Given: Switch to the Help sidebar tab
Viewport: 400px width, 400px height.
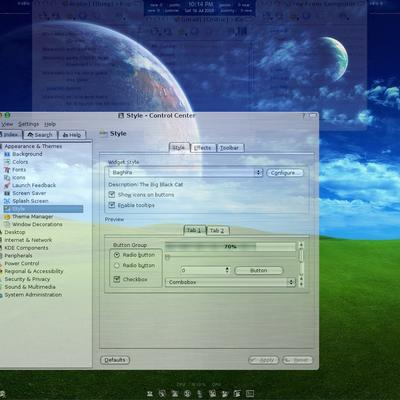Looking at the screenshot, I should tap(72, 135).
